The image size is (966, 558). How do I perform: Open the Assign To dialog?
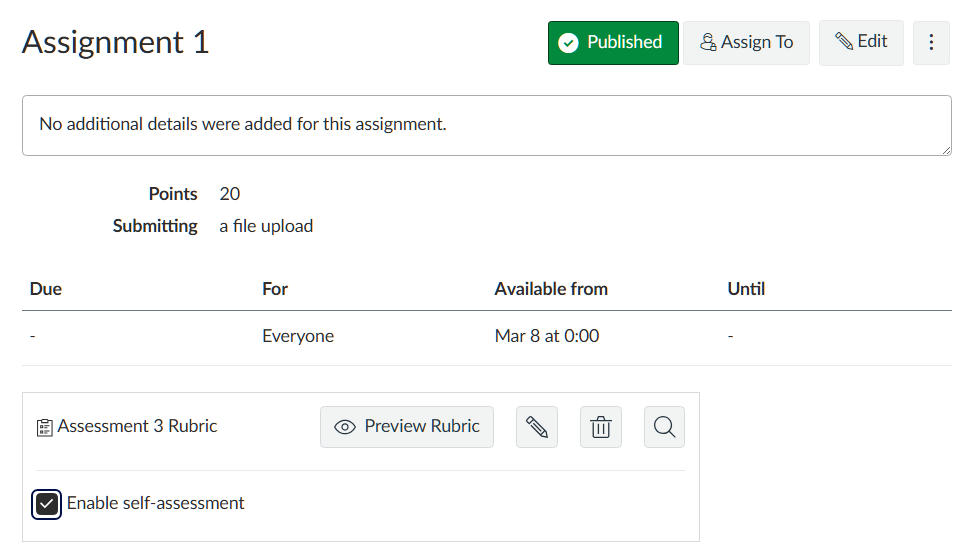click(746, 42)
